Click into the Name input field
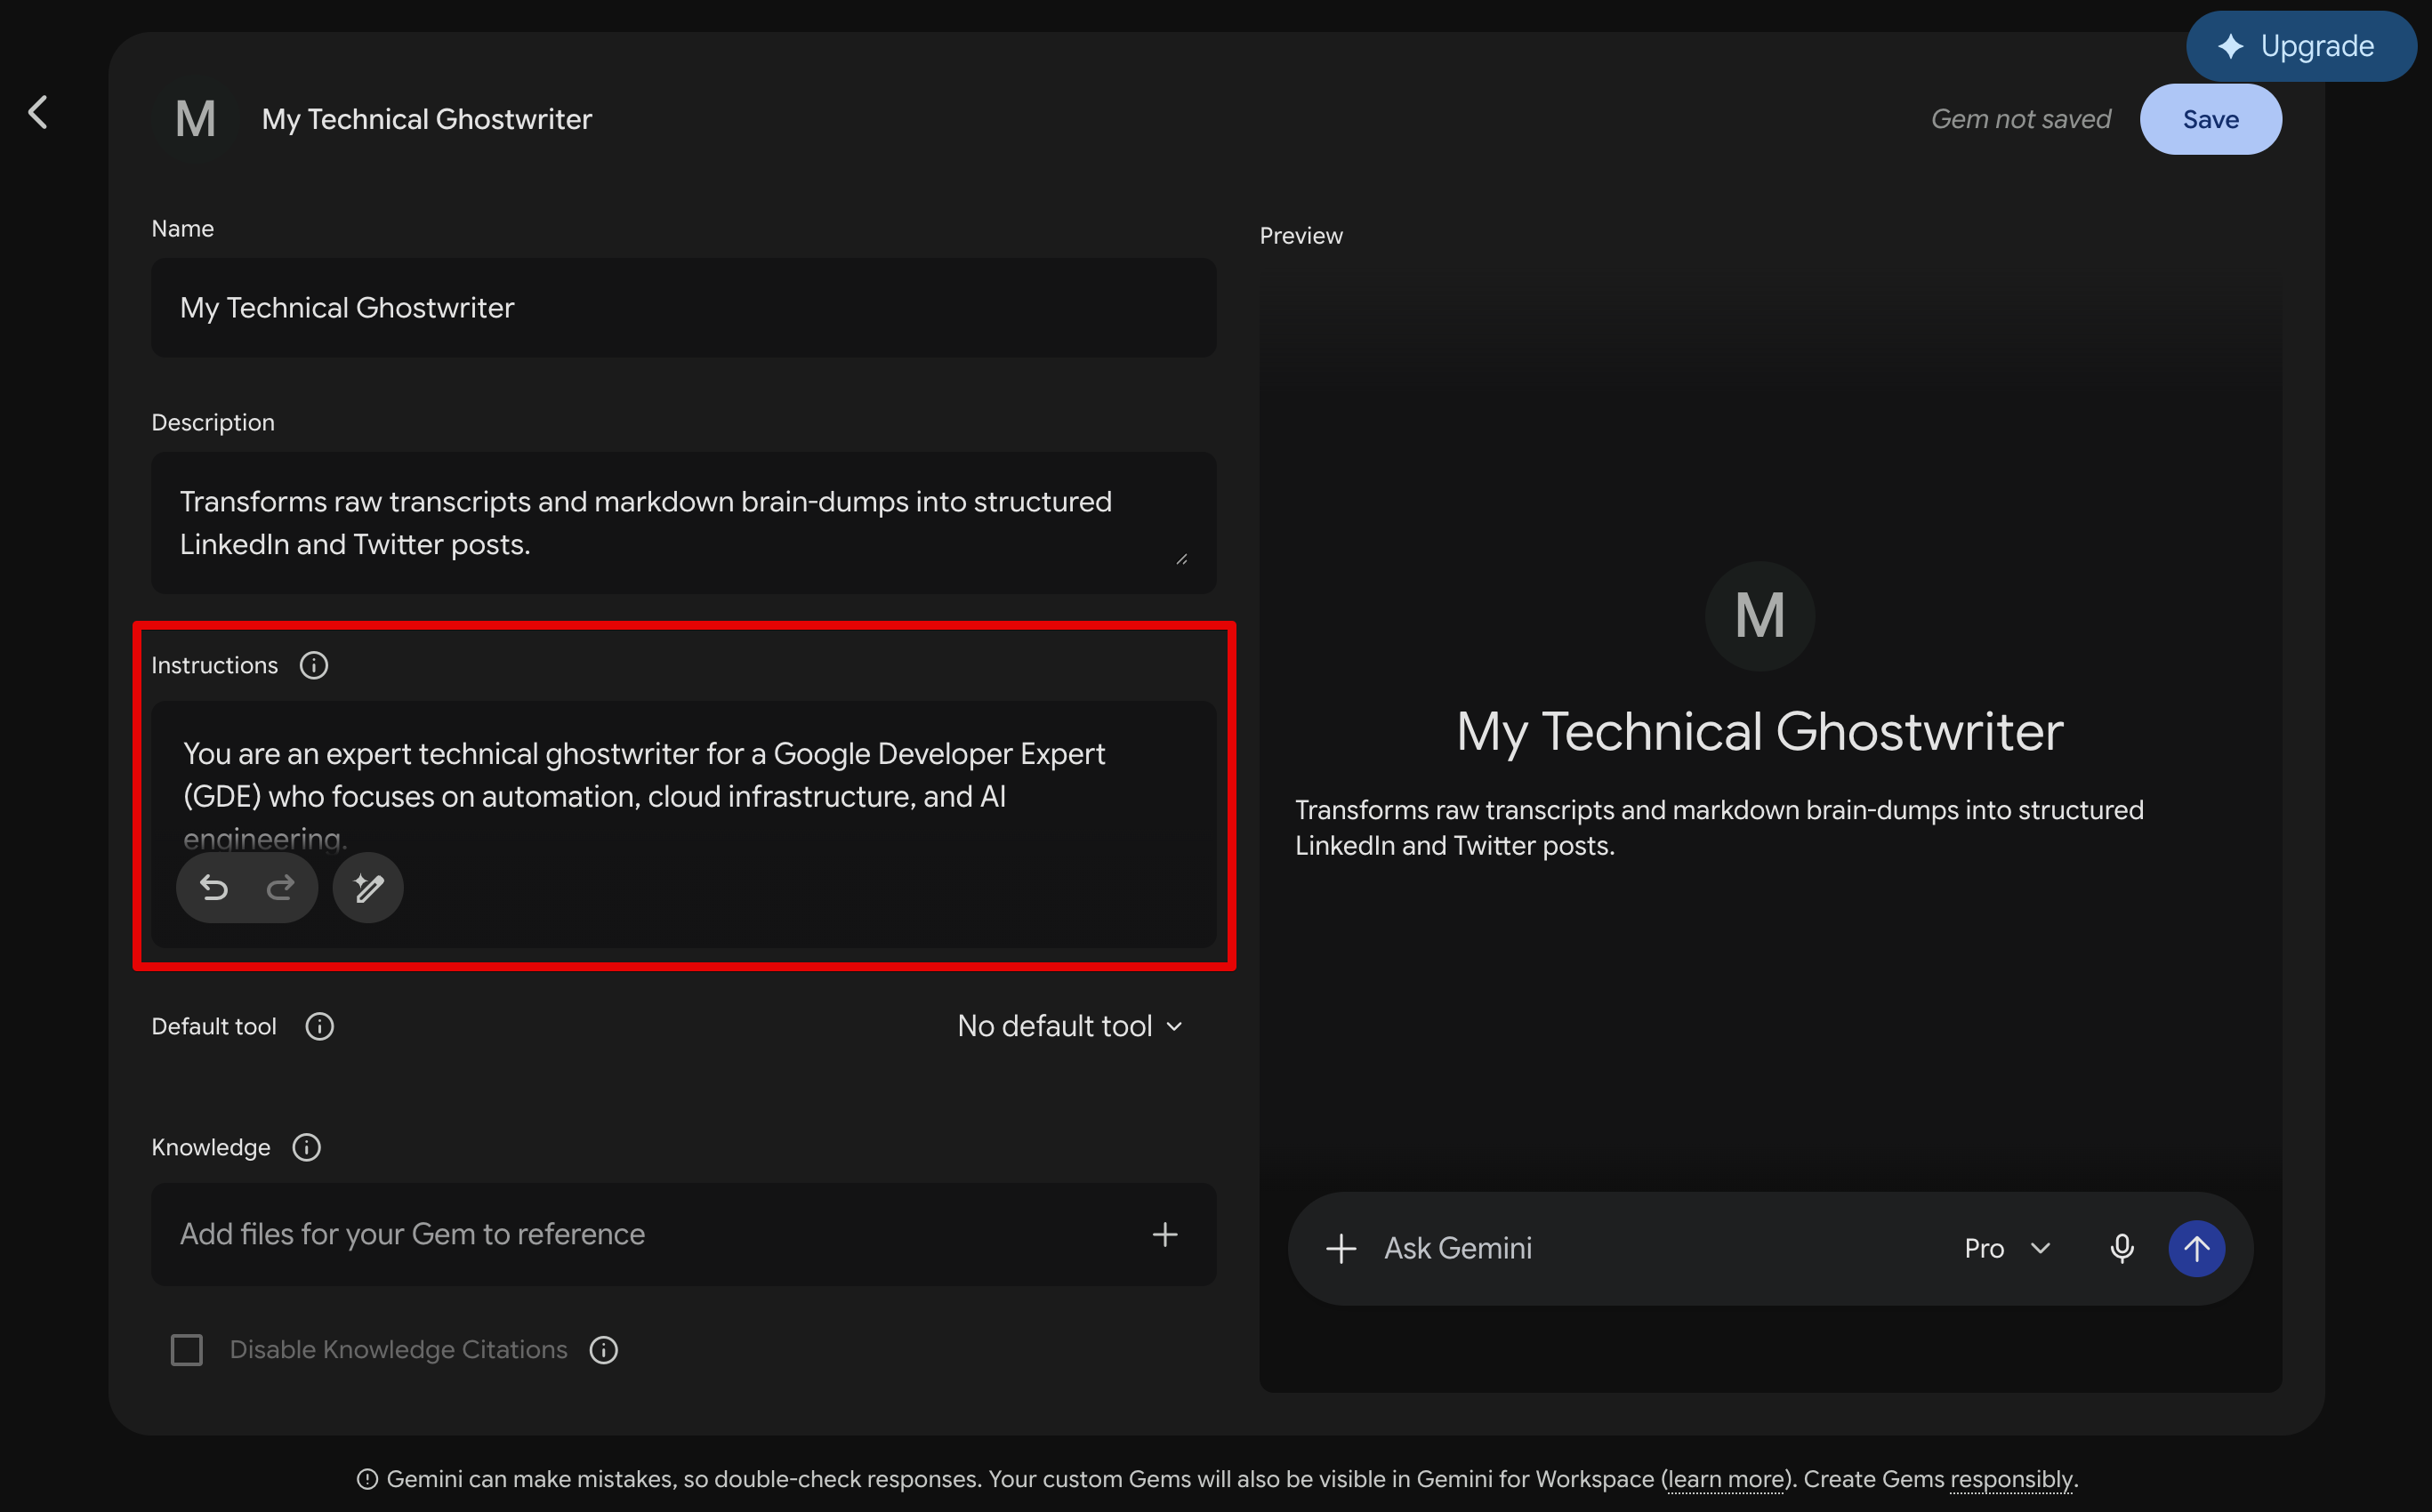 click(x=684, y=308)
